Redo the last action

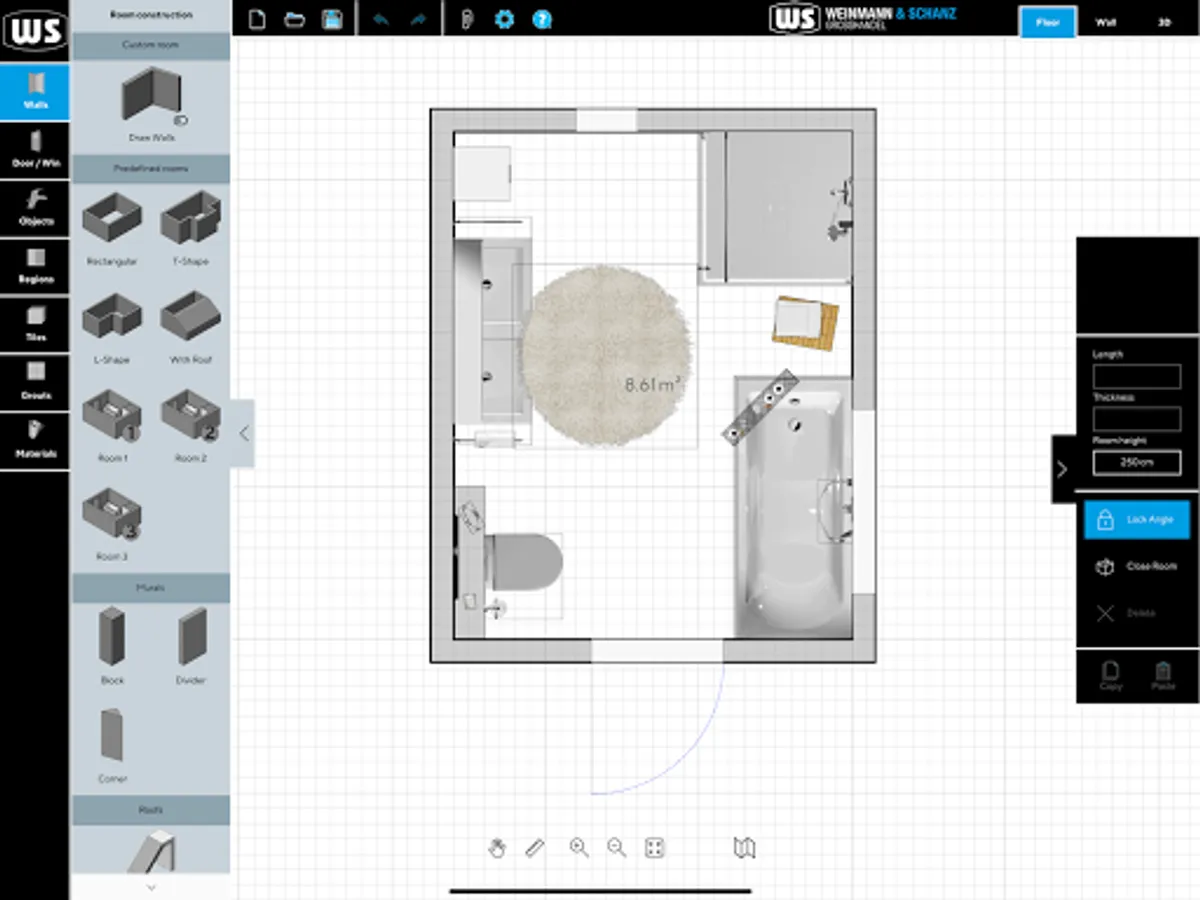coord(418,19)
